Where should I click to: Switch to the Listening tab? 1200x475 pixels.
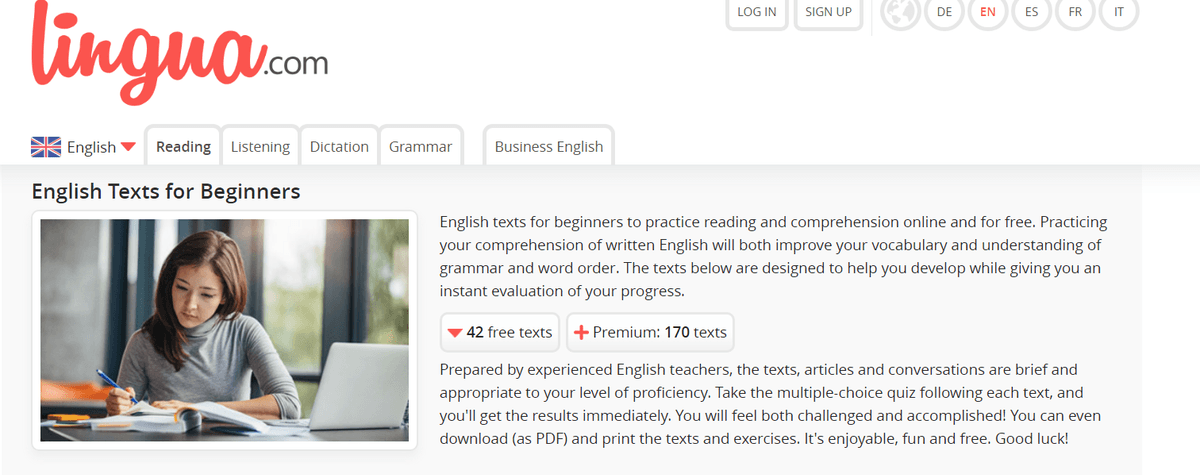pyautogui.click(x=260, y=146)
